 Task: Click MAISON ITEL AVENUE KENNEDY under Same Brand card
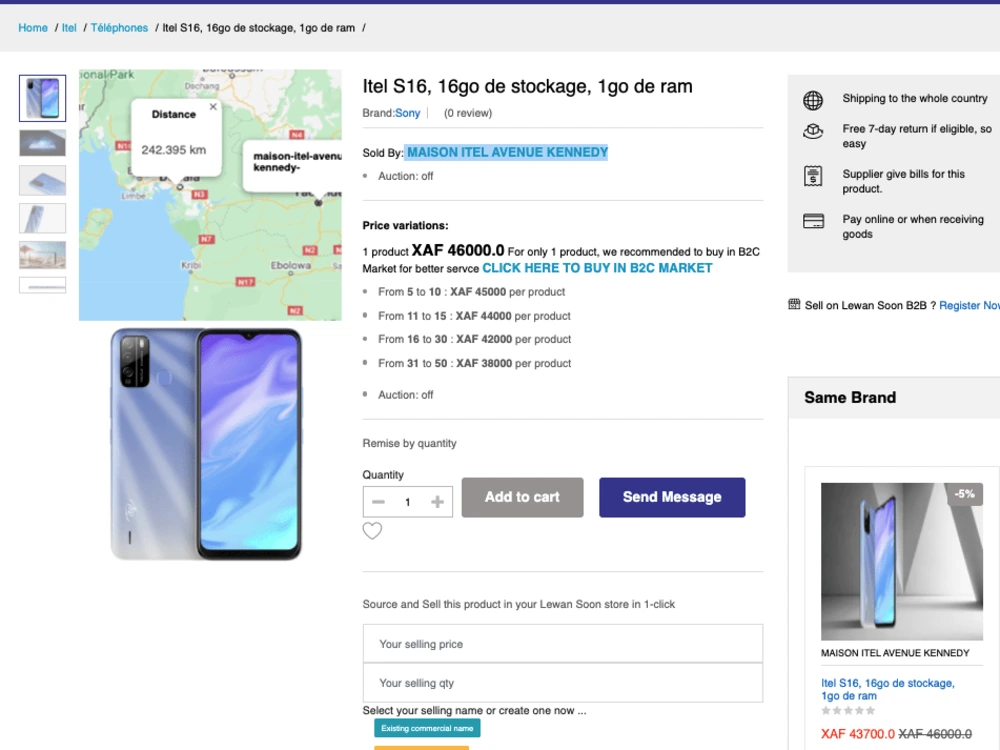coord(895,652)
